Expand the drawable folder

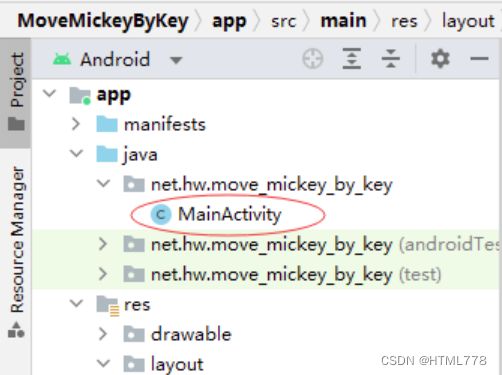103,334
